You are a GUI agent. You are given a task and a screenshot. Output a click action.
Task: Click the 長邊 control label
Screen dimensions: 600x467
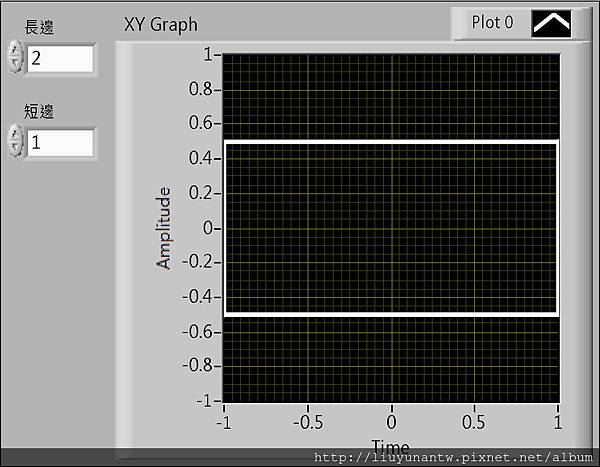pos(39,27)
